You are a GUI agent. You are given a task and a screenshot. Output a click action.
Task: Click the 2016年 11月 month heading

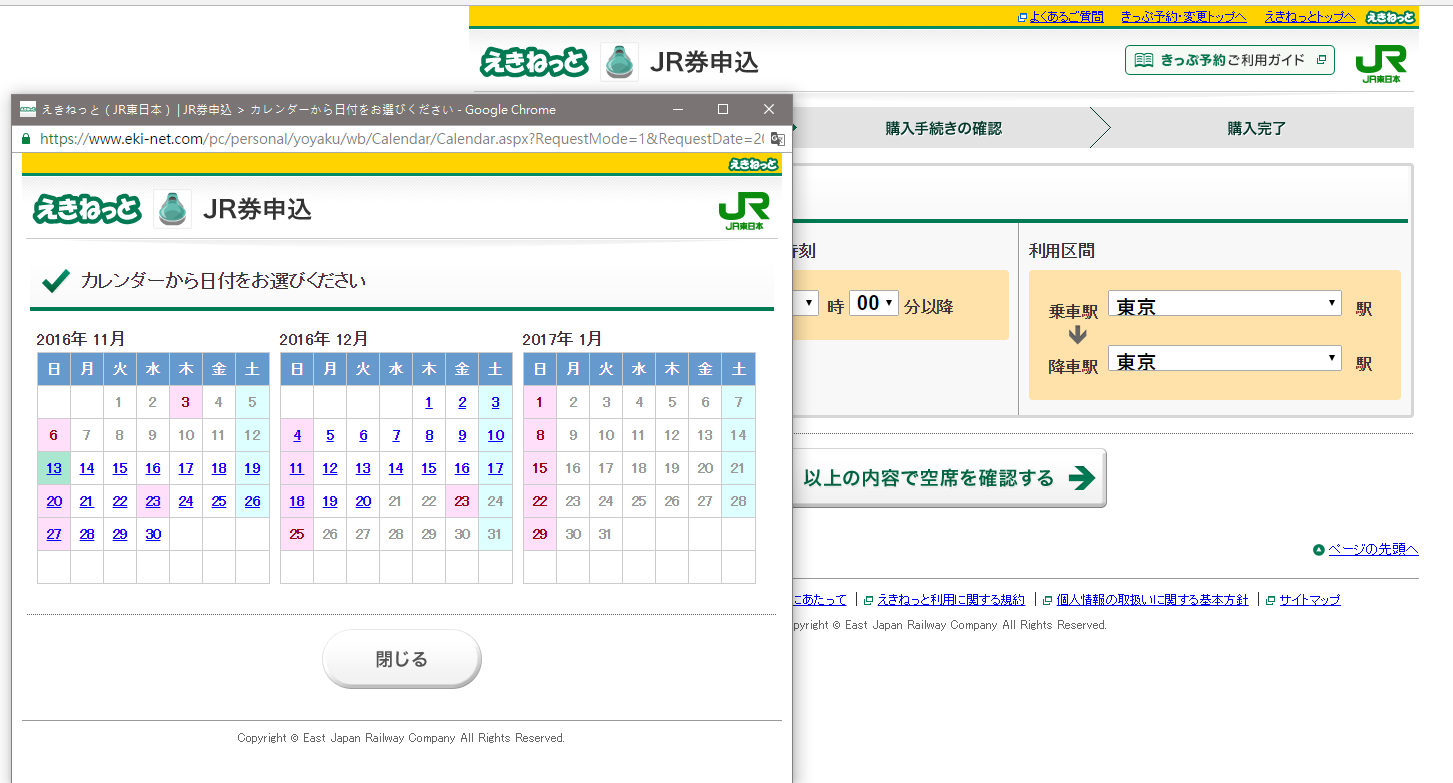(x=81, y=339)
